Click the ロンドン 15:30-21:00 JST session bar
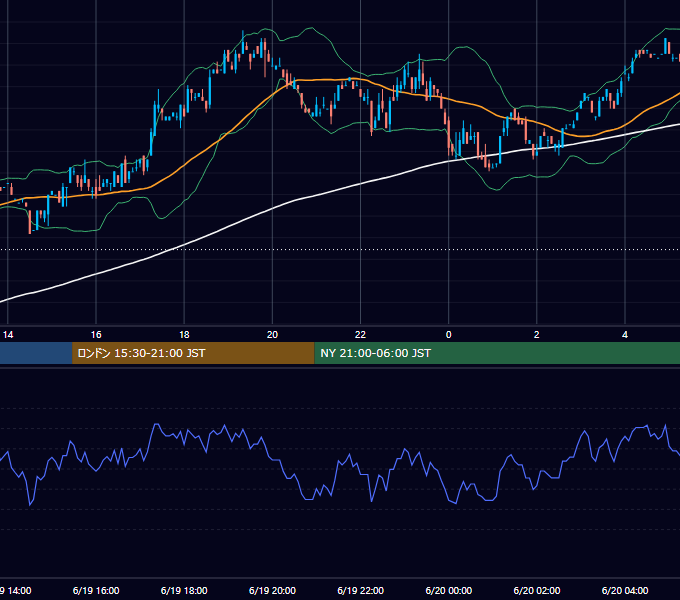The width and height of the screenshot is (680, 600). (193, 353)
